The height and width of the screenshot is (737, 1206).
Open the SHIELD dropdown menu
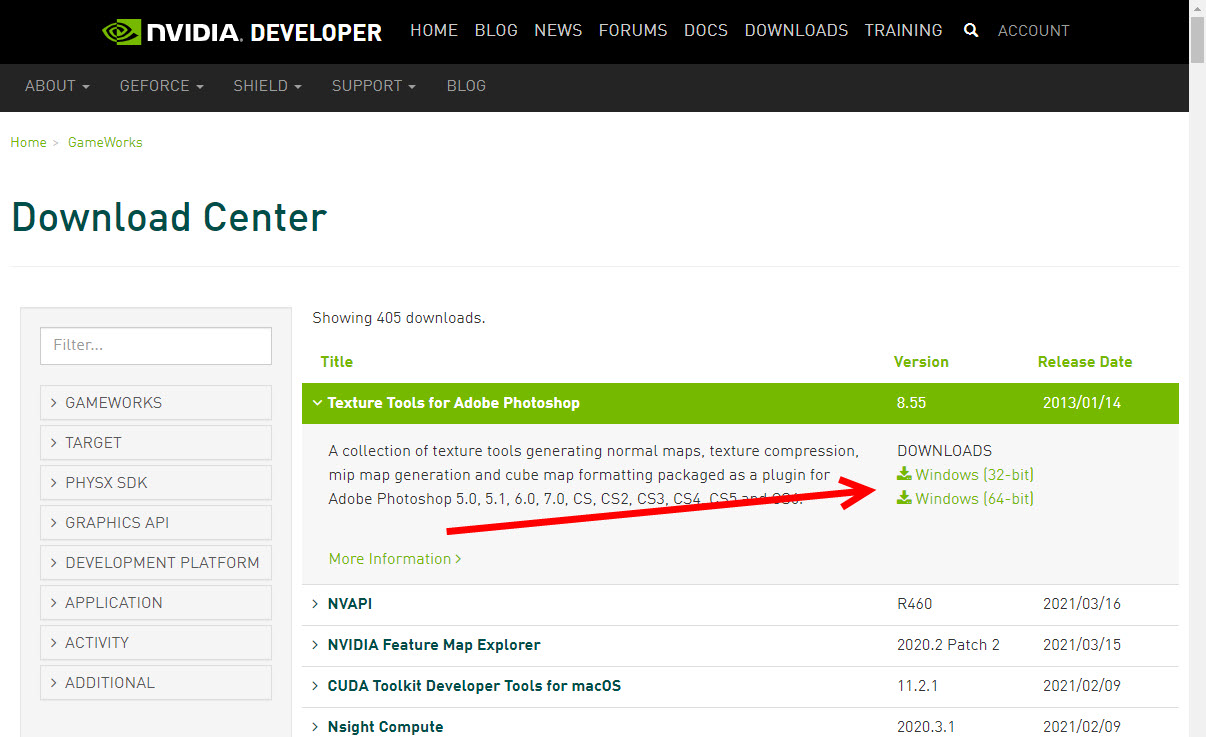[x=267, y=86]
